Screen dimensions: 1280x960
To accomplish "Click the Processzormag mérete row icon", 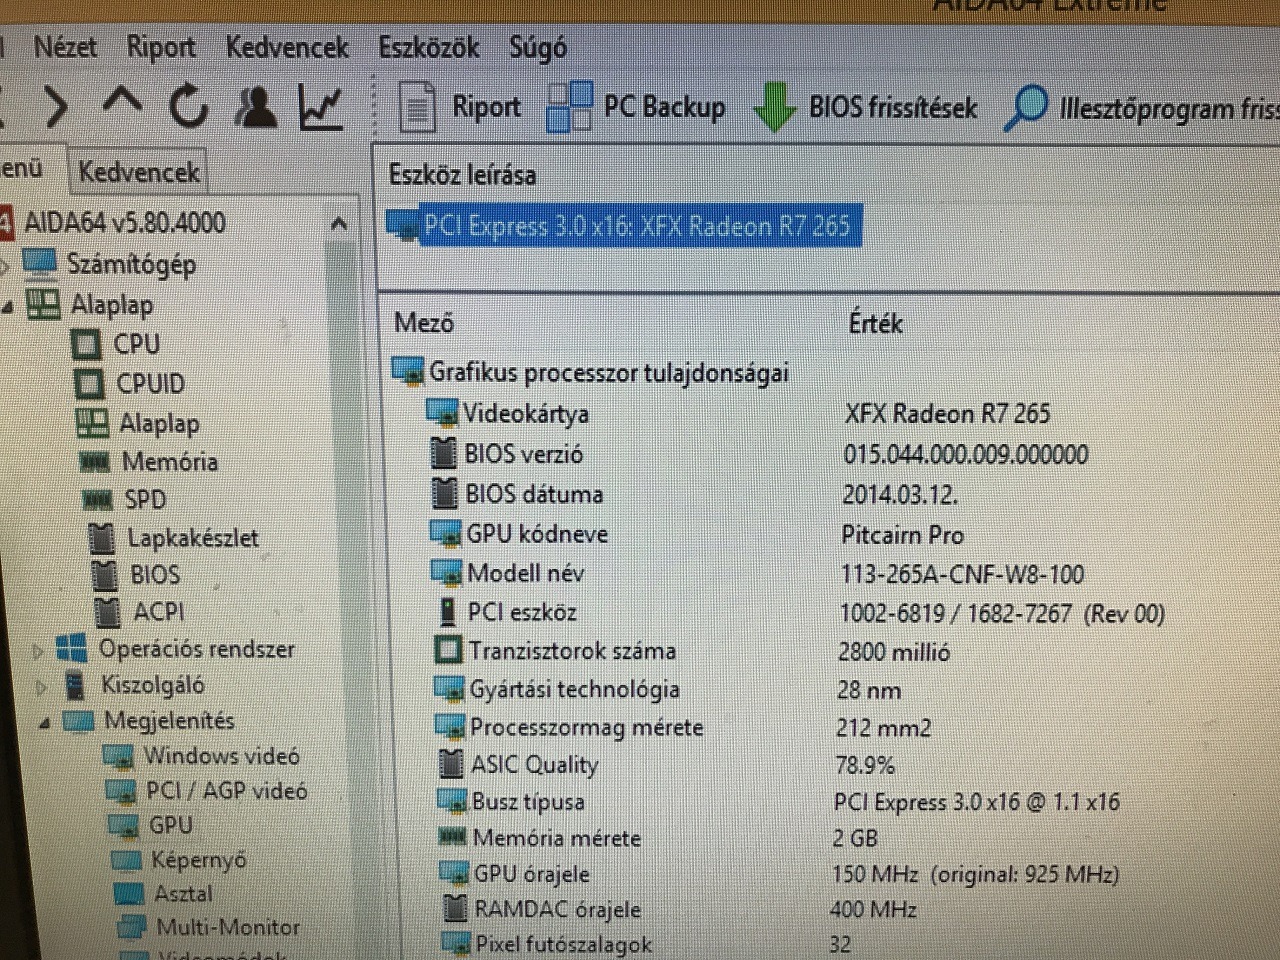I will tap(450, 727).
